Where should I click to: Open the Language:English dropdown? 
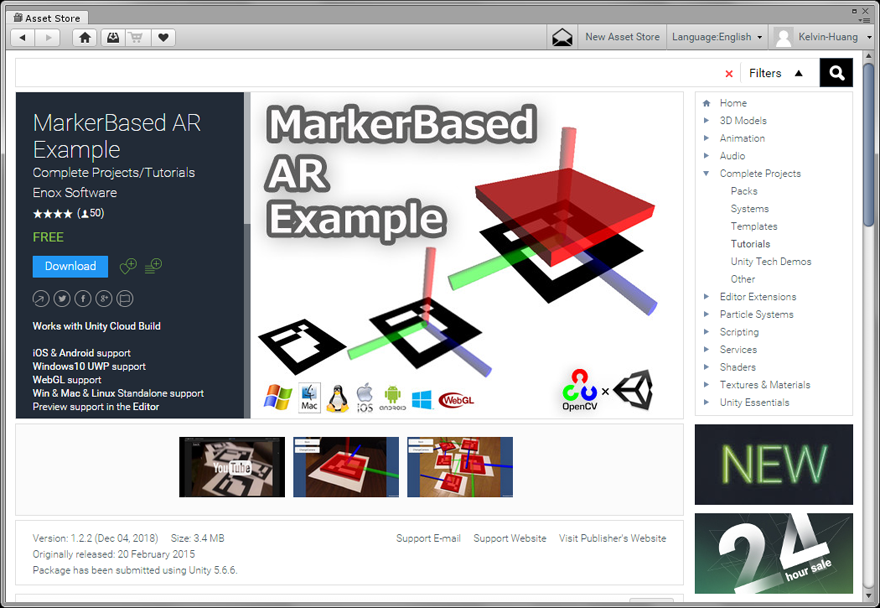pos(717,37)
